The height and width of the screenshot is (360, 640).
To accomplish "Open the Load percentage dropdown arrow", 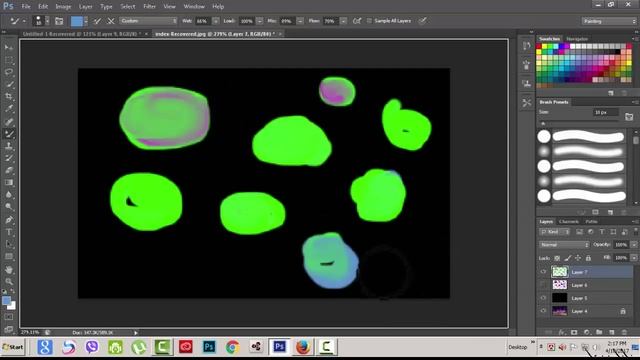I will (260, 21).
